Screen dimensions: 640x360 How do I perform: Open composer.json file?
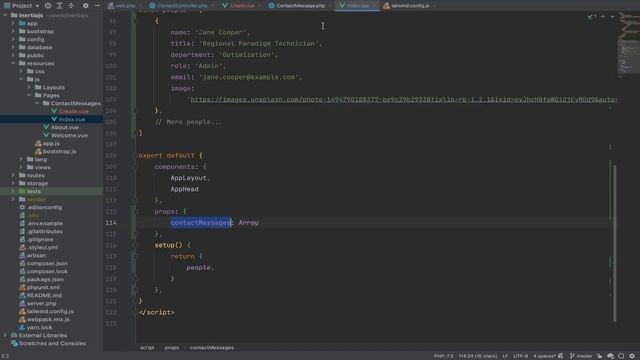(x=47, y=263)
